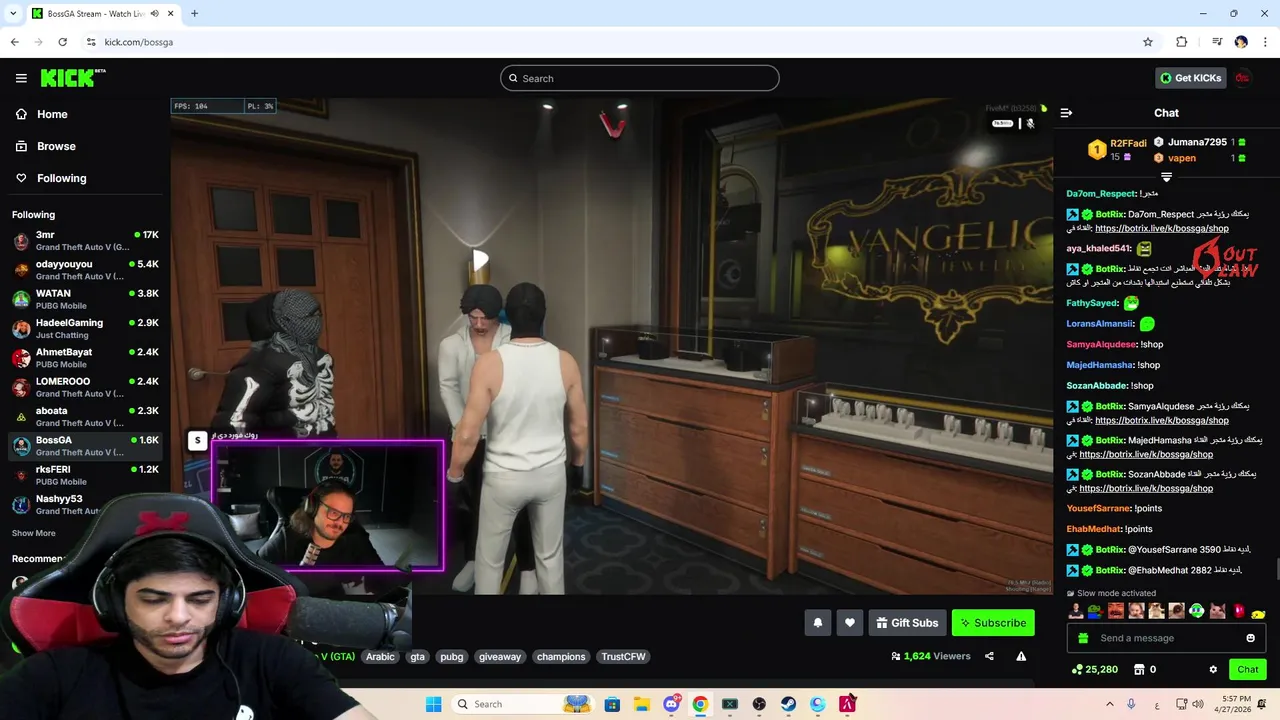Select the pubg tag
The height and width of the screenshot is (720, 1280).
pyautogui.click(x=452, y=656)
